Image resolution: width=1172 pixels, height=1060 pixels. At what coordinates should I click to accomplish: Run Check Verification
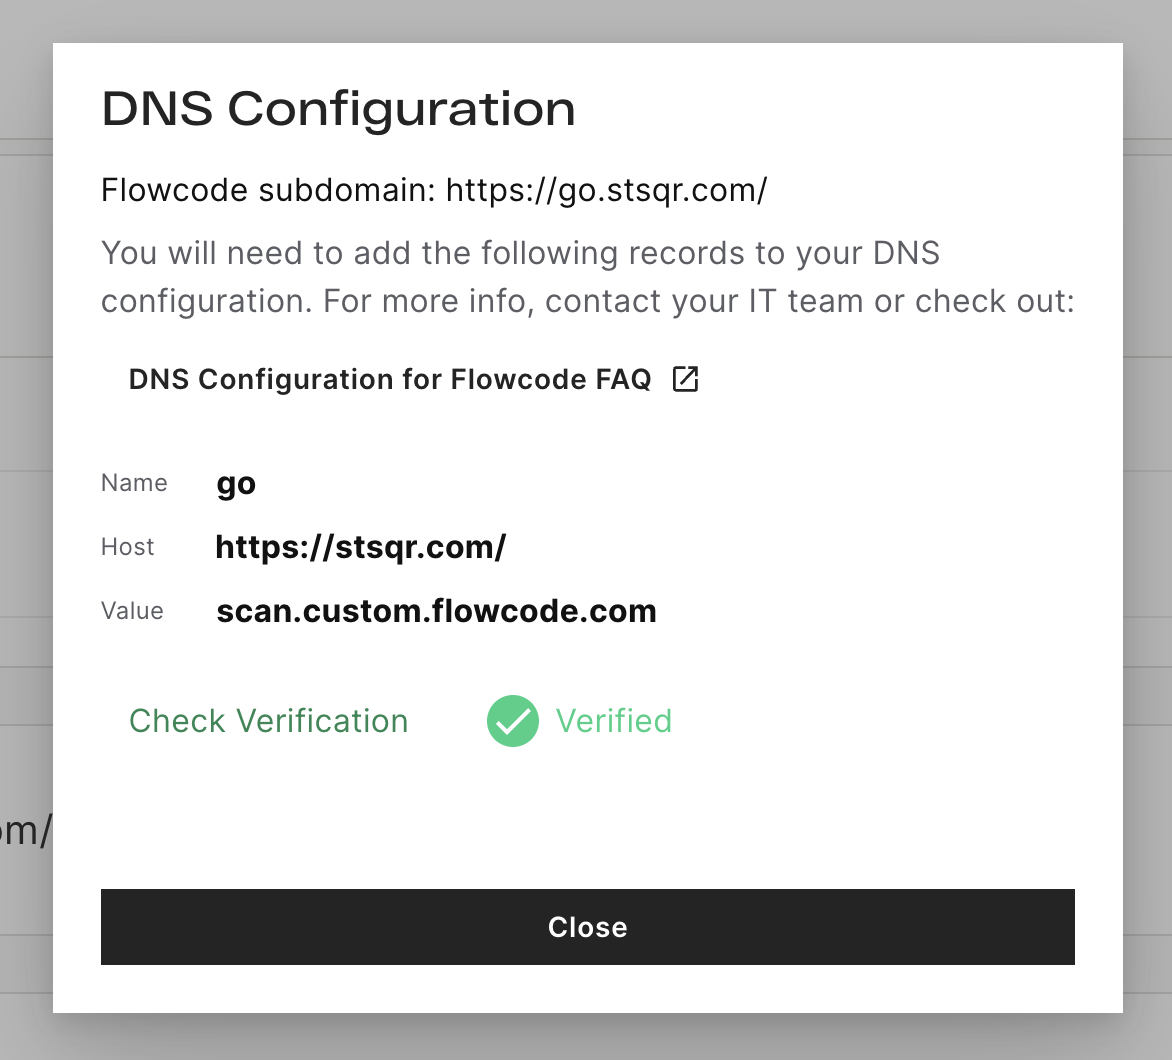[x=268, y=721]
